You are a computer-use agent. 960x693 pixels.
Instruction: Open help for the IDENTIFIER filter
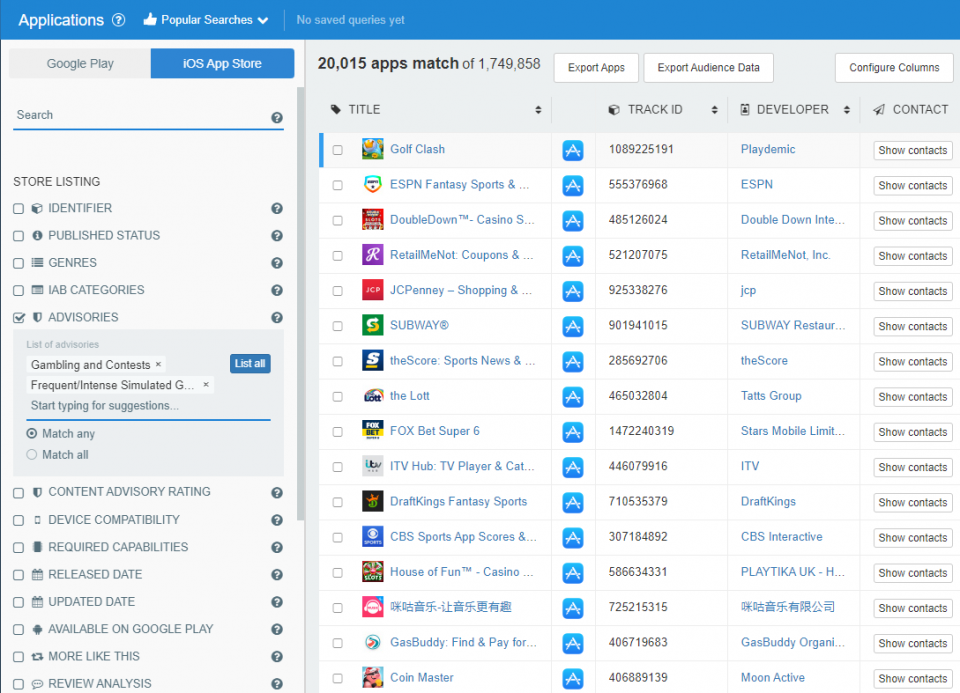277,209
